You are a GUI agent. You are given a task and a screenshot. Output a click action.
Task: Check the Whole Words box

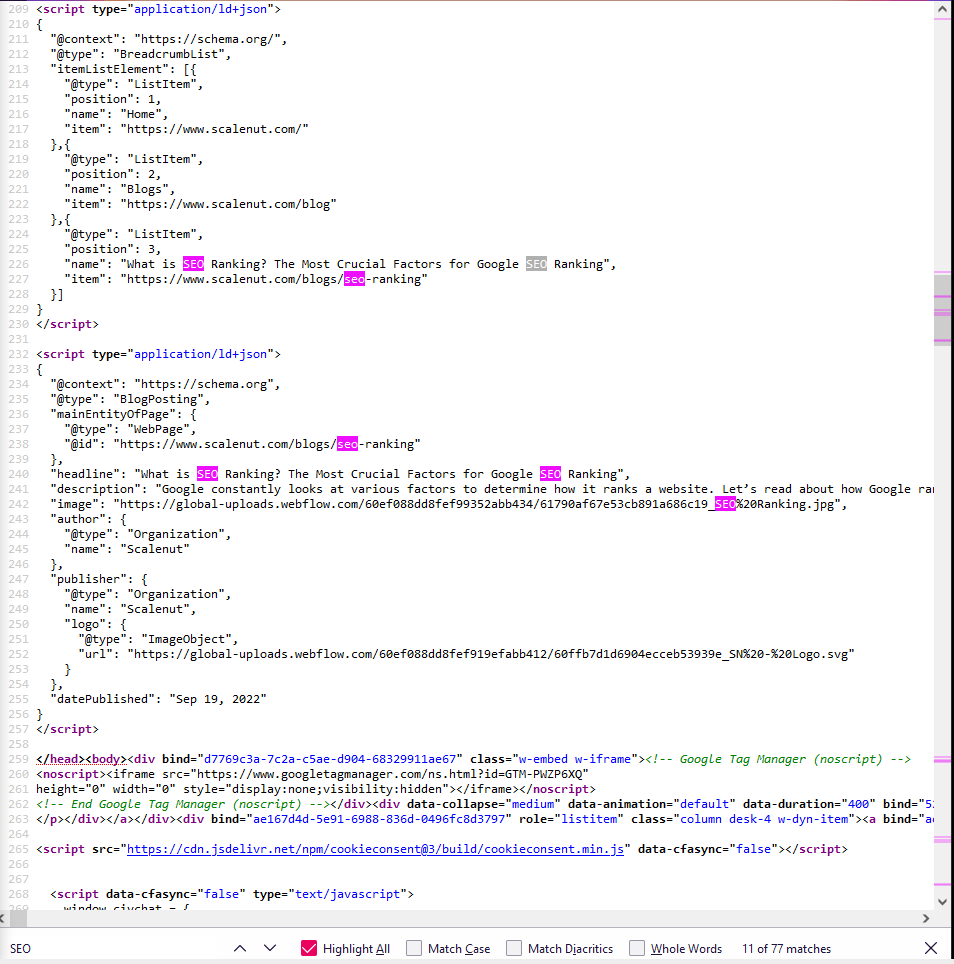637,948
